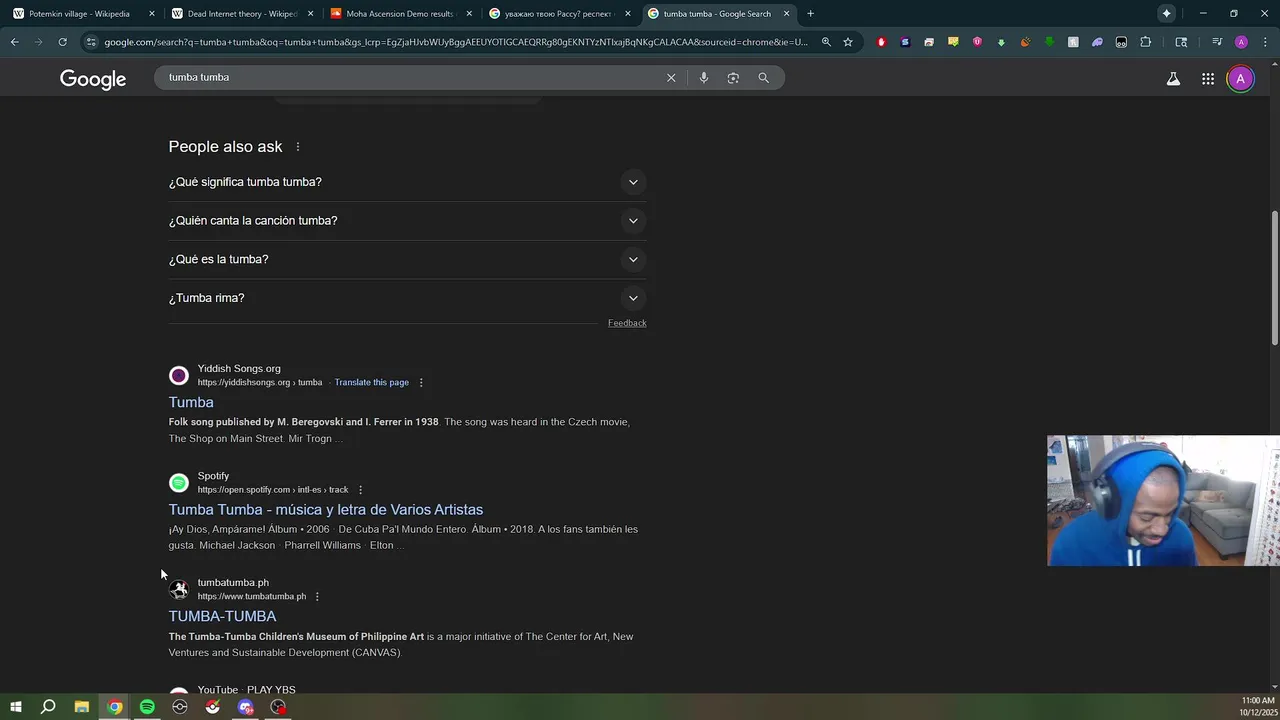Open Windows Start menu
The width and height of the screenshot is (1280, 720).
point(15,707)
